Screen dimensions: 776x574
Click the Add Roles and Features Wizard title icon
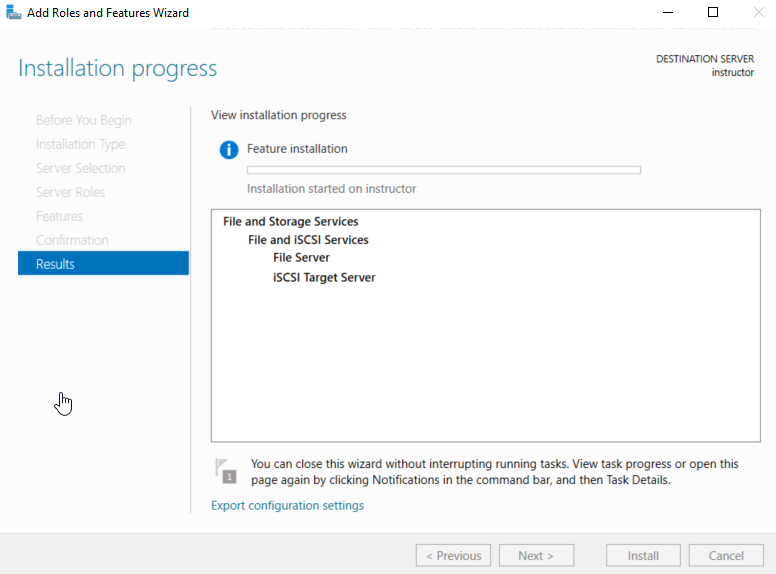click(13, 12)
